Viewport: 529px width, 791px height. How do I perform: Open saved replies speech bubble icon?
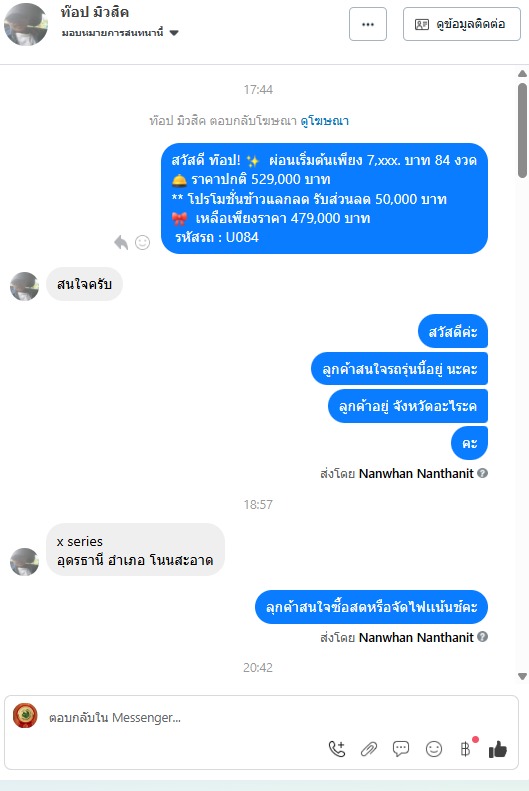[x=401, y=749]
